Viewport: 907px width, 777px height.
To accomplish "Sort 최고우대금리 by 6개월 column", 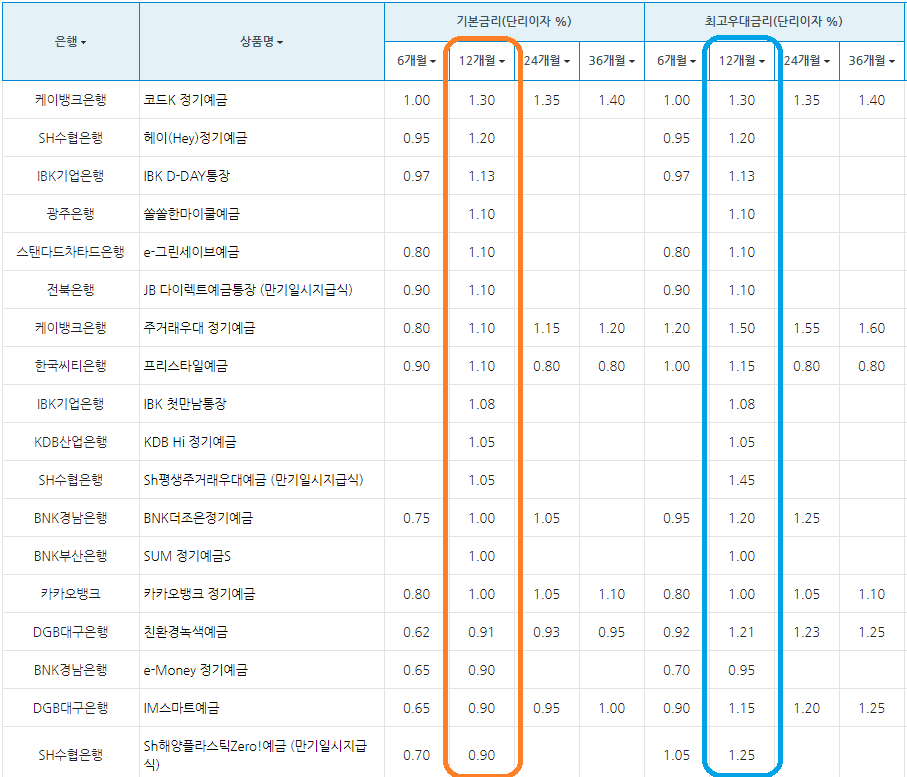I will 676,61.
